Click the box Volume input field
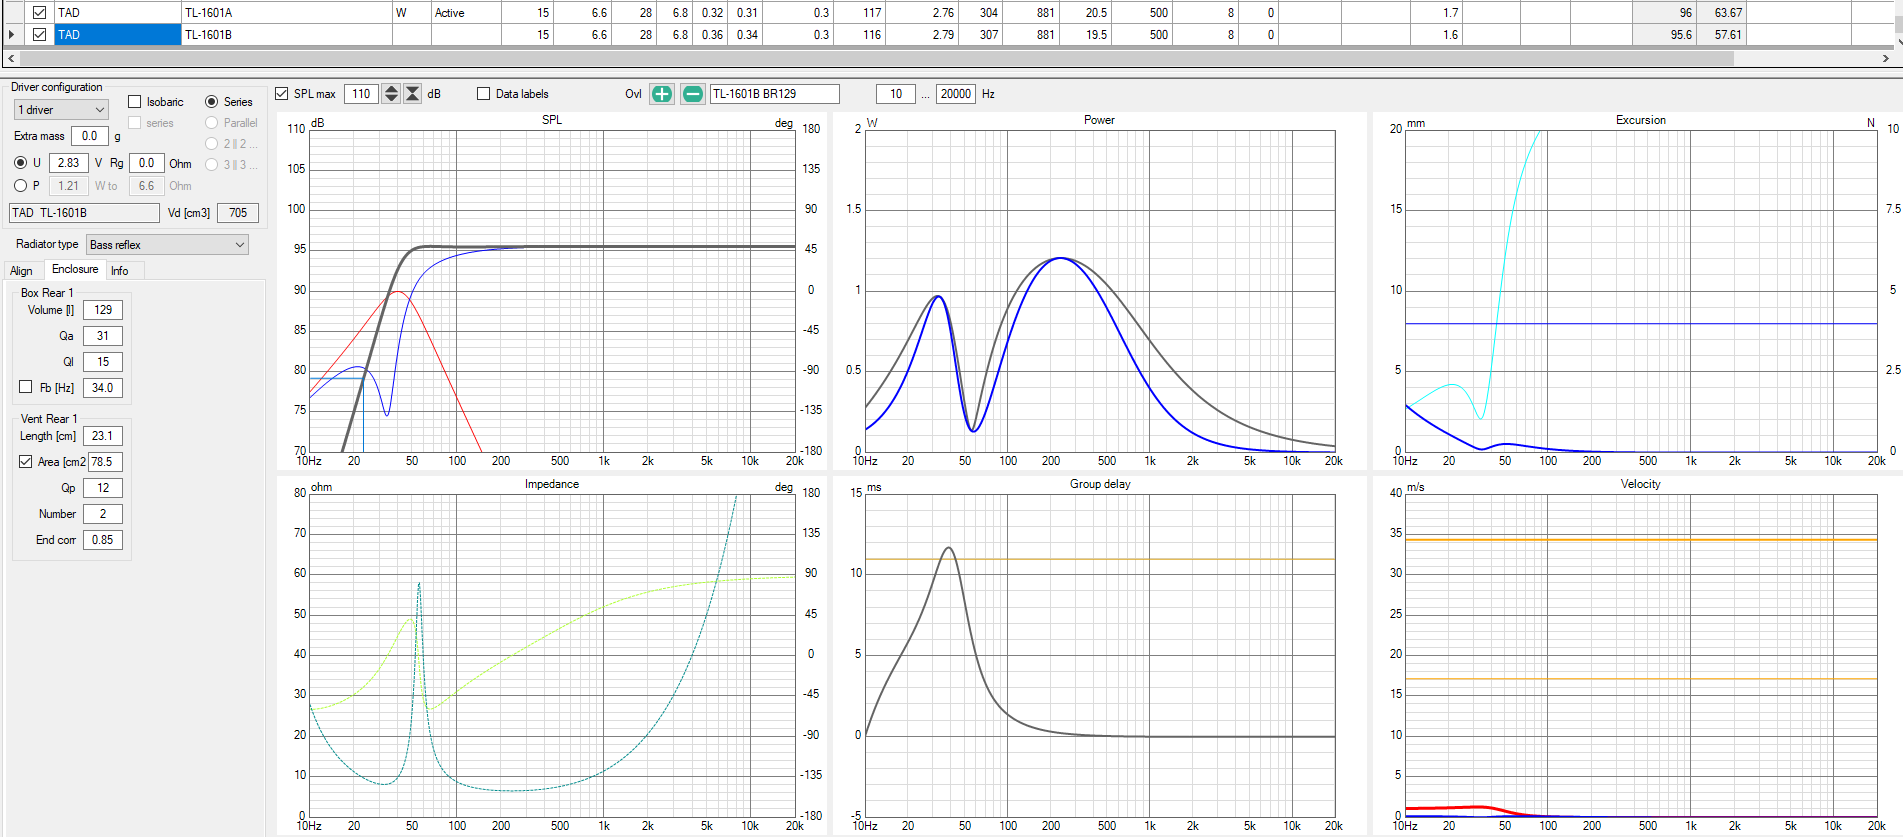The width and height of the screenshot is (1903, 837). coord(103,310)
